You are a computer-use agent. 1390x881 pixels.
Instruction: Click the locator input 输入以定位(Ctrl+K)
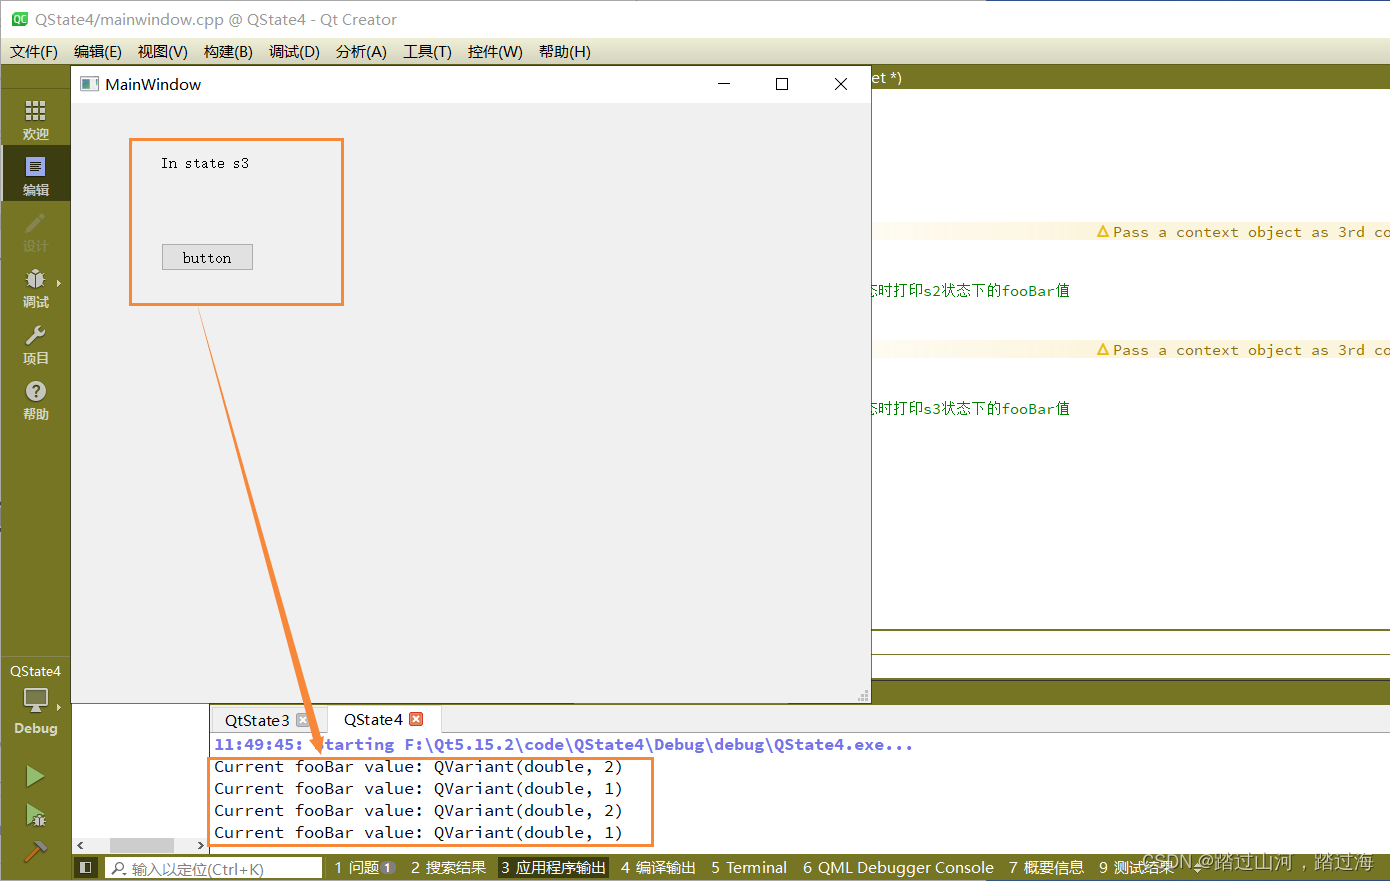click(214, 869)
